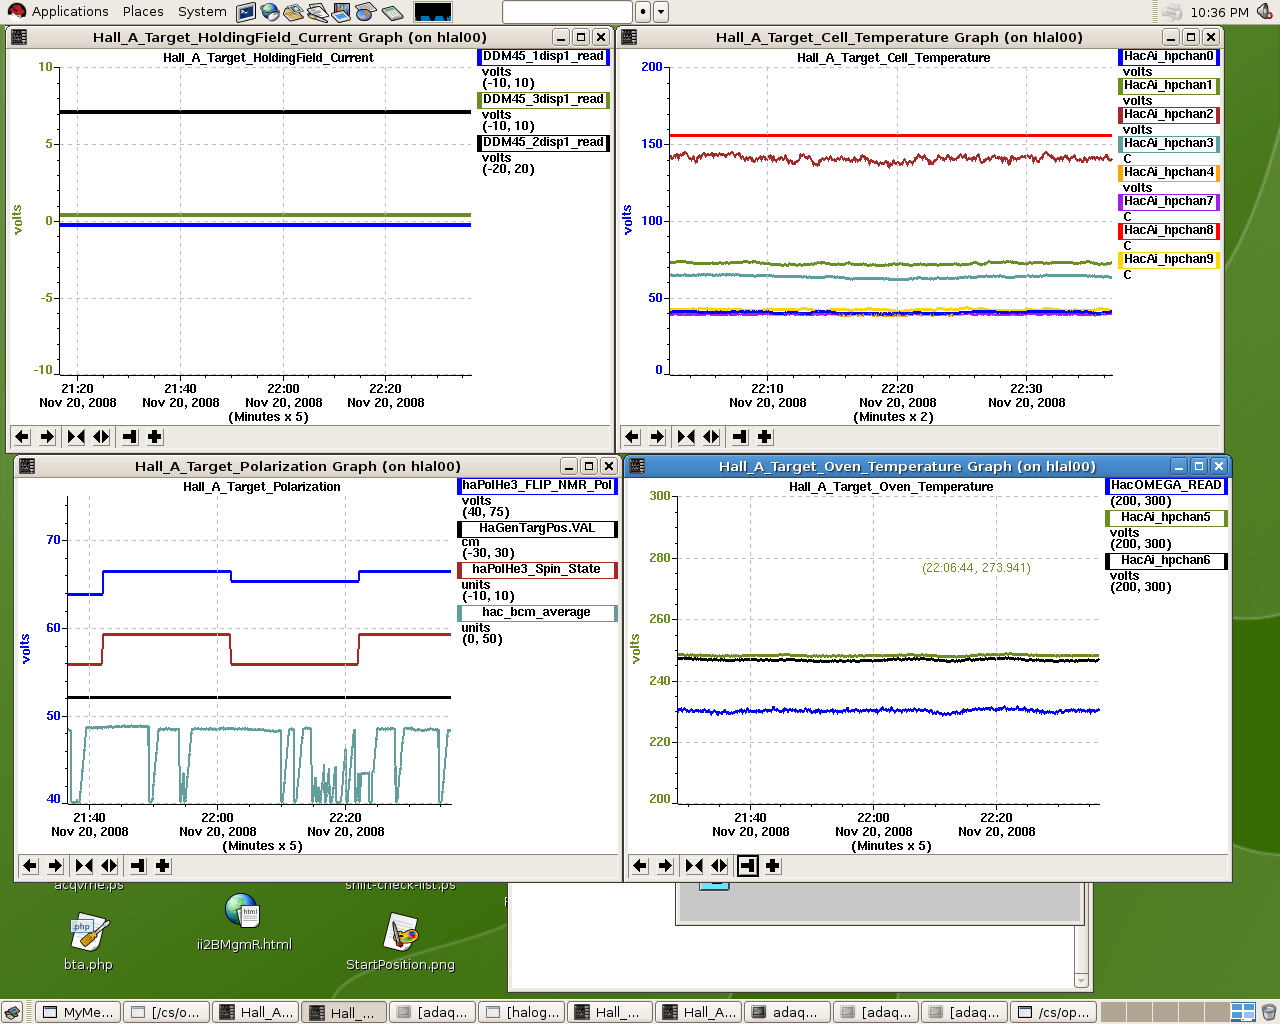Open the Places menu
Image resolution: width=1280 pixels, height=1024 pixels.
pos(143,12)
